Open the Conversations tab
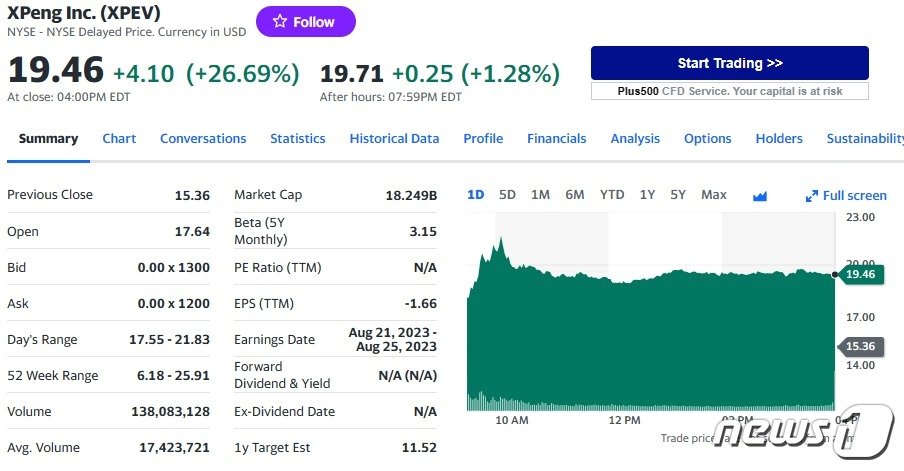This screenshot has width=904, height=471. click(203, 139)
